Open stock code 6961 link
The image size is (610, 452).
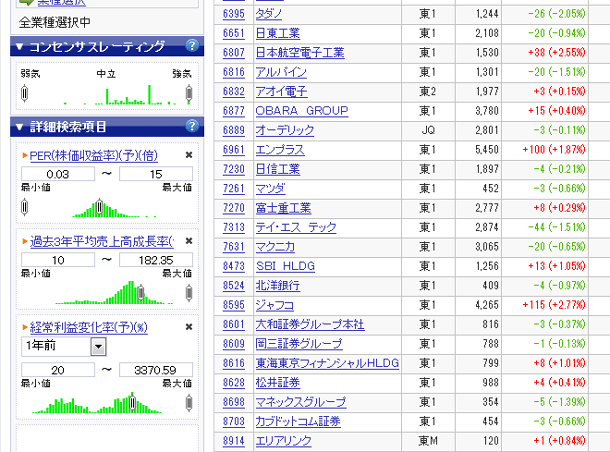[234, 150]
